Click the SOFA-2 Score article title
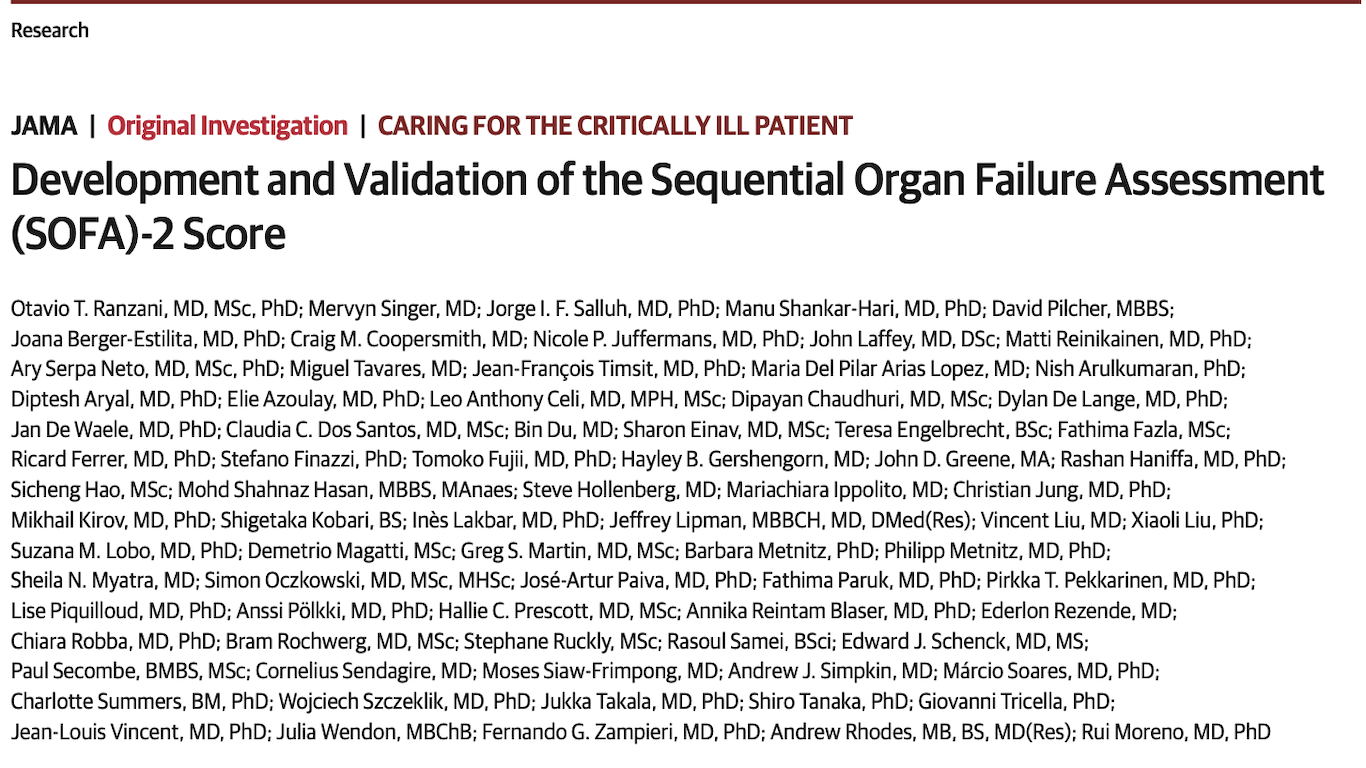This screenshot has width=1366, height=768. point(667,206)
